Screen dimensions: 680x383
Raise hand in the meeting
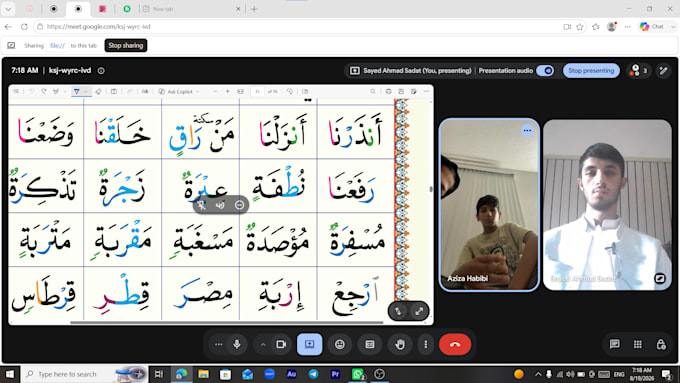pyautogui.click(x=399, y=344)
